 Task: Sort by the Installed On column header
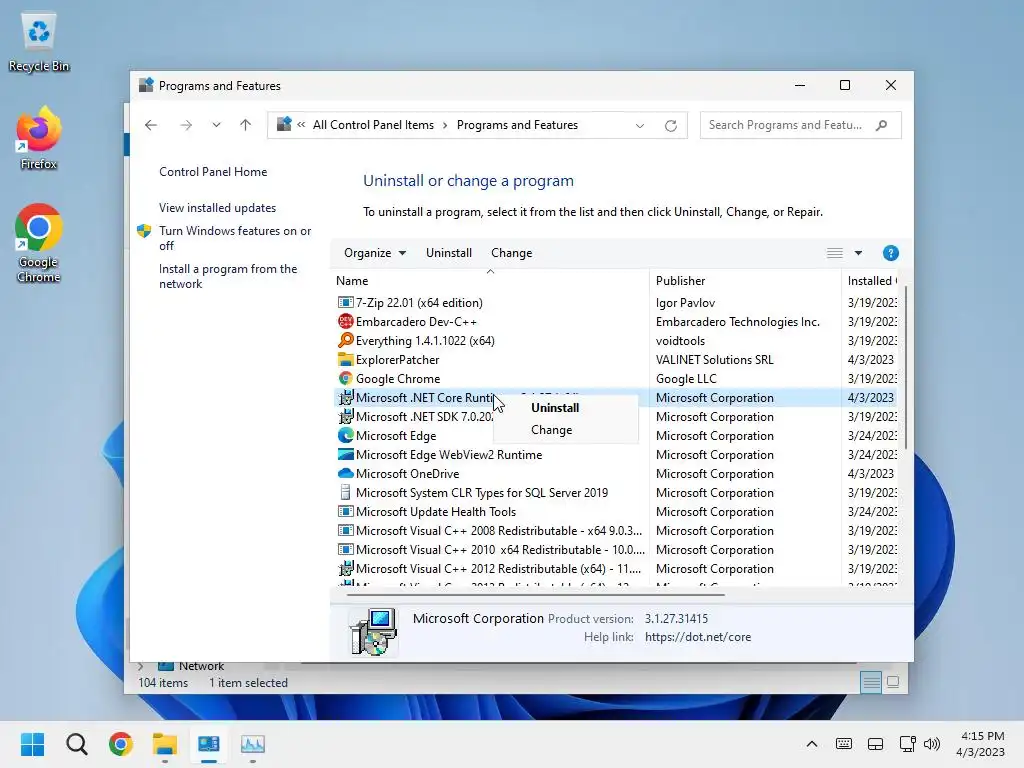[871, 281]
